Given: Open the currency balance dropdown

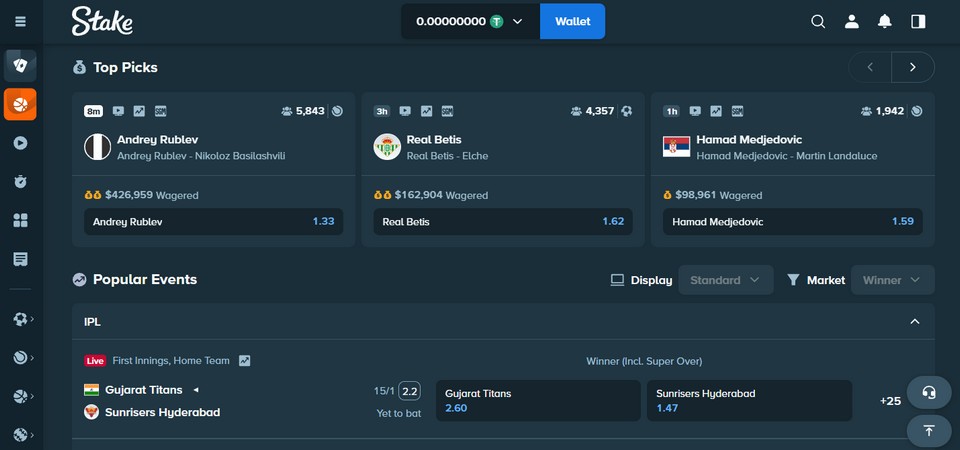Looking at the screenshot, I should pos(470,21).
